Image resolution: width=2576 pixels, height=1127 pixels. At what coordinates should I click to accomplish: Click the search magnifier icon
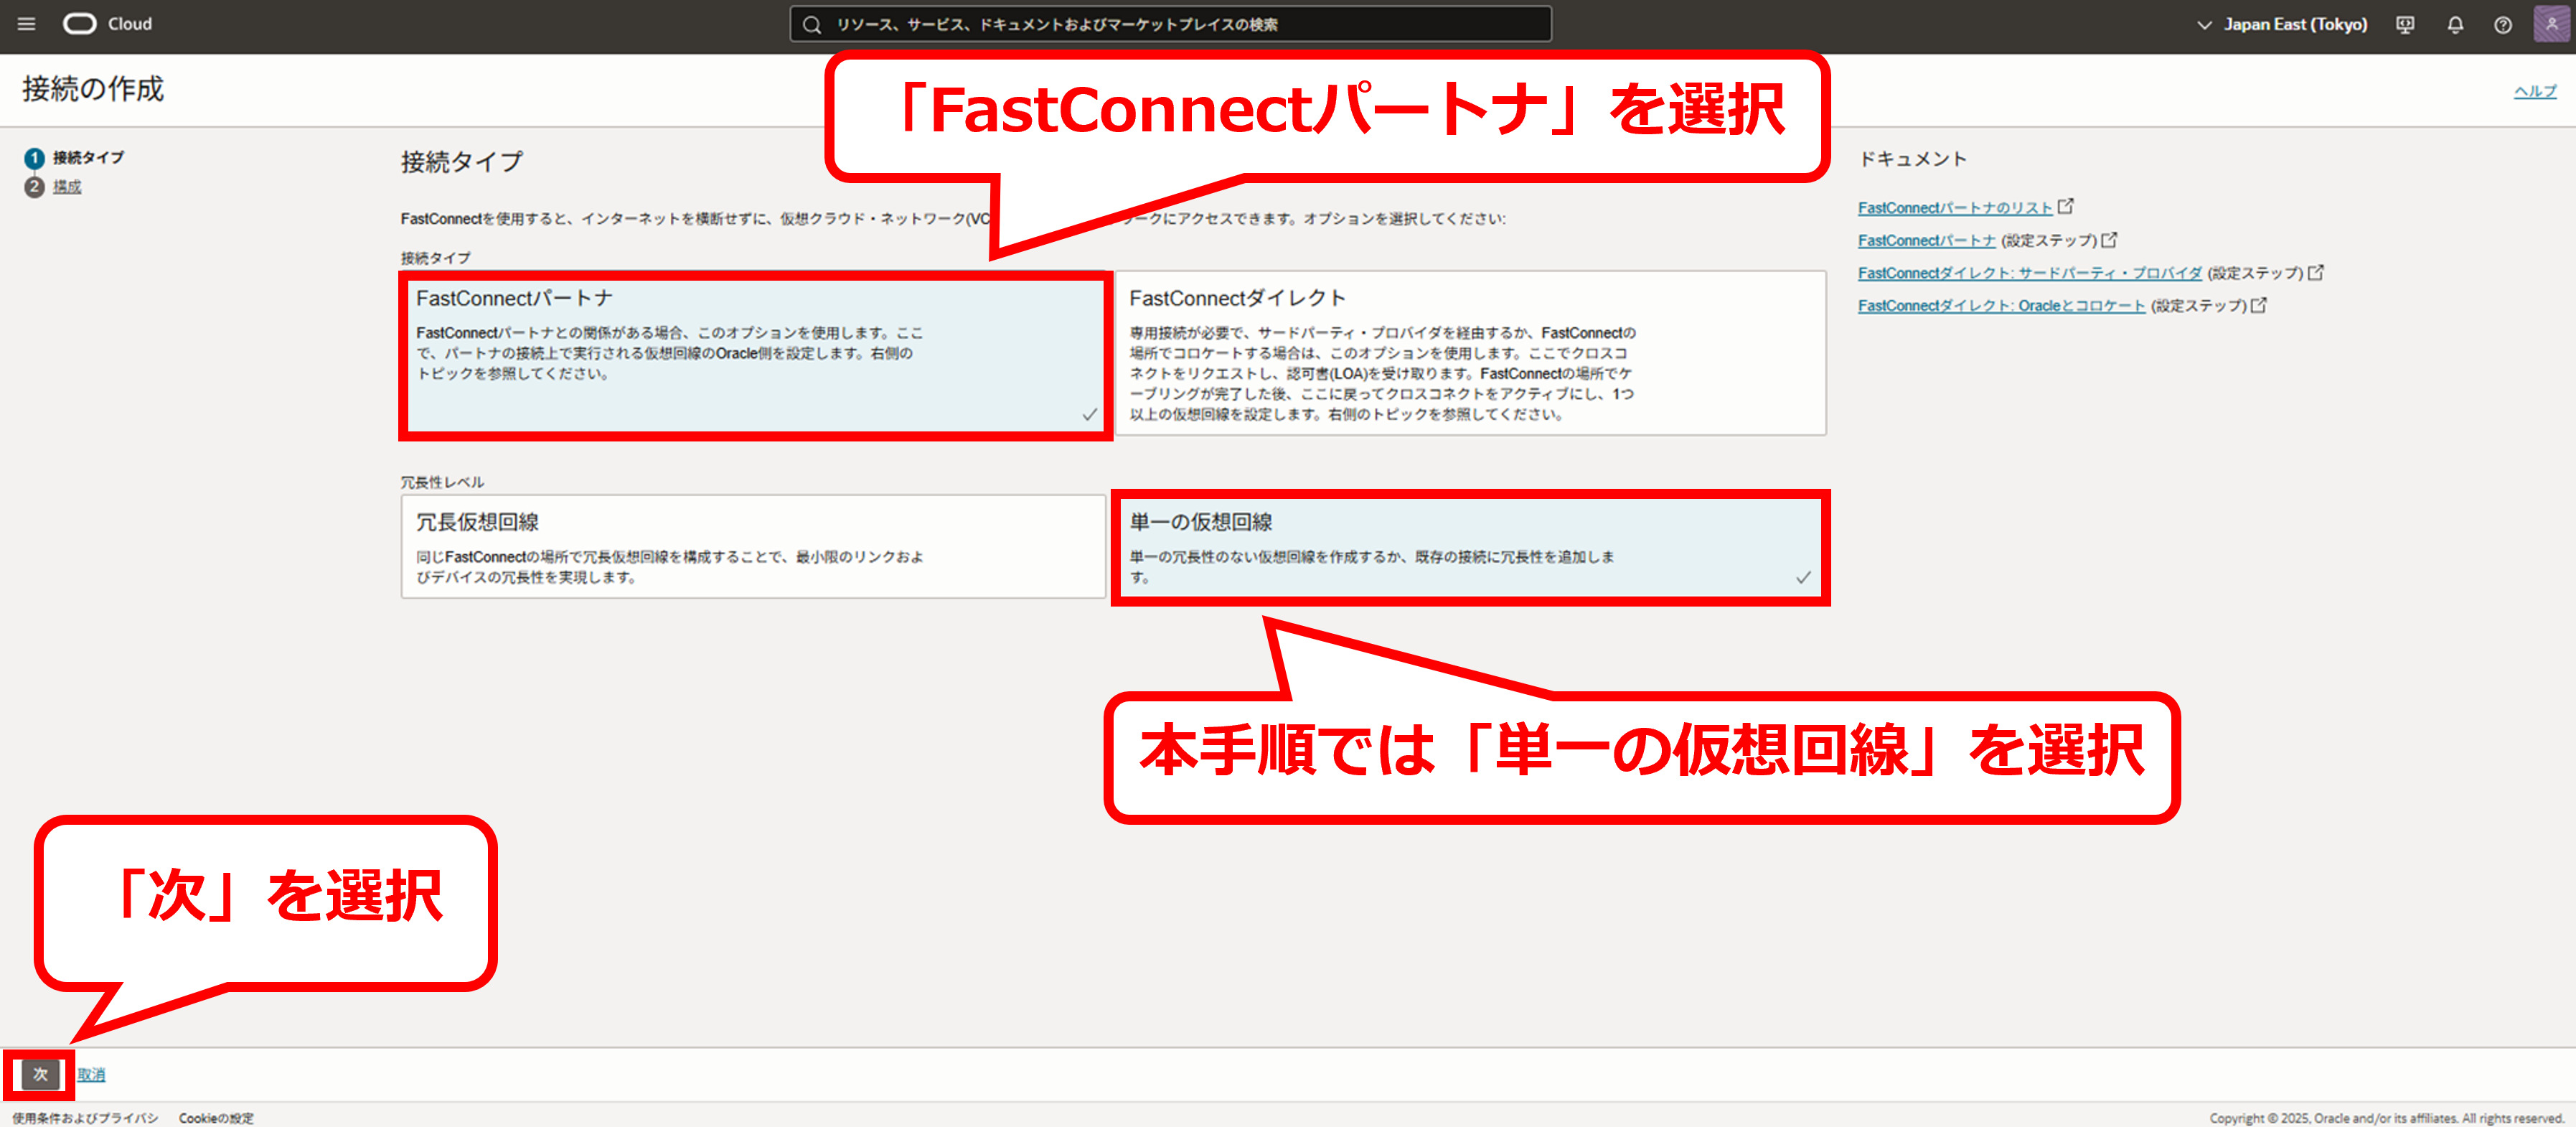(x=812, y=25)
